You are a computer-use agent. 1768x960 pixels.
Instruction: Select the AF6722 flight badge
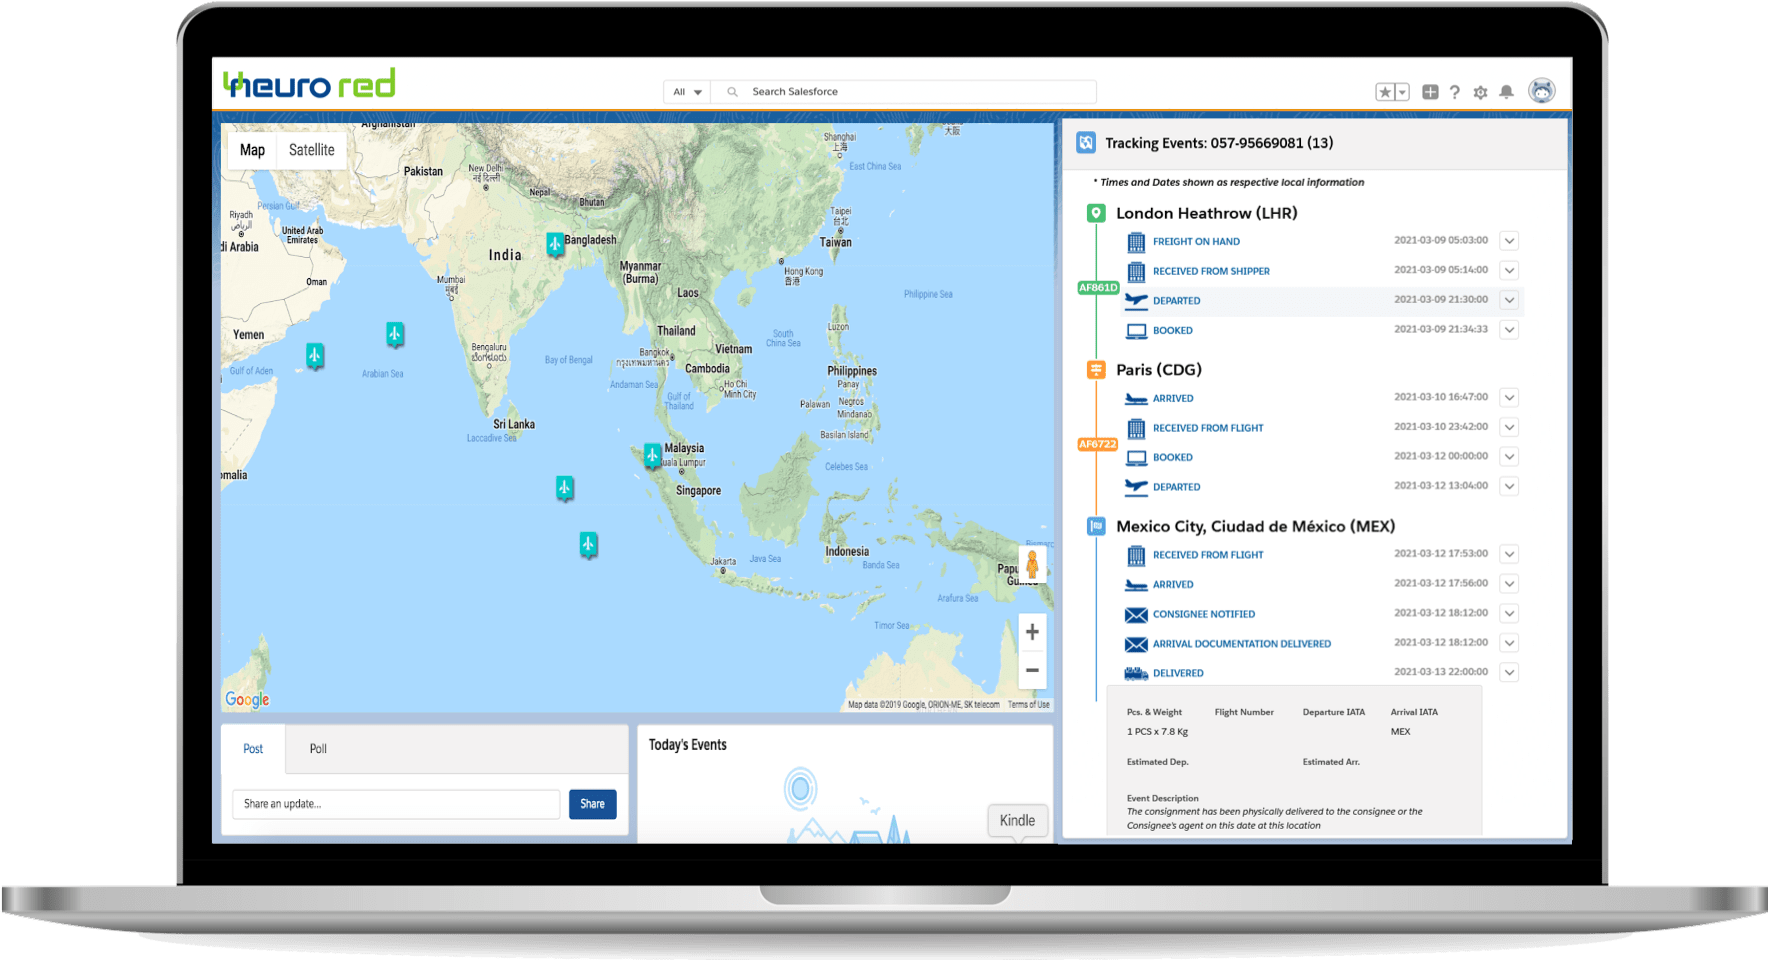(1097, 444)
